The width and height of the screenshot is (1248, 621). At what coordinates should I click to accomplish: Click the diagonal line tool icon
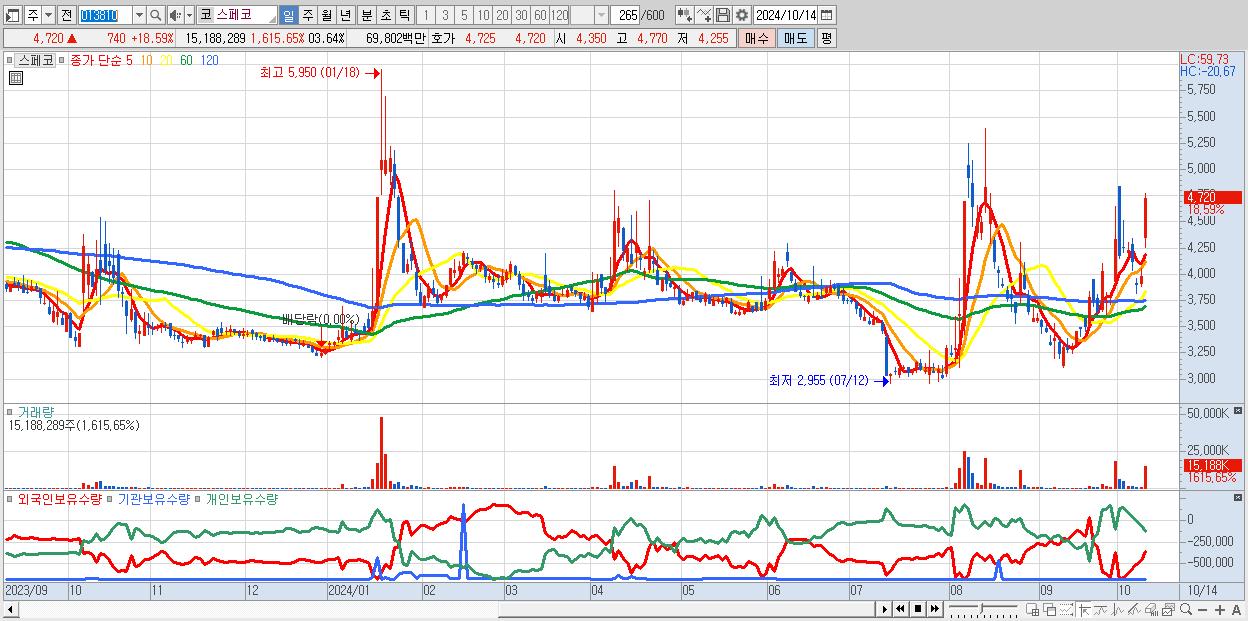pyautogui.click(x=1134, y=609)
